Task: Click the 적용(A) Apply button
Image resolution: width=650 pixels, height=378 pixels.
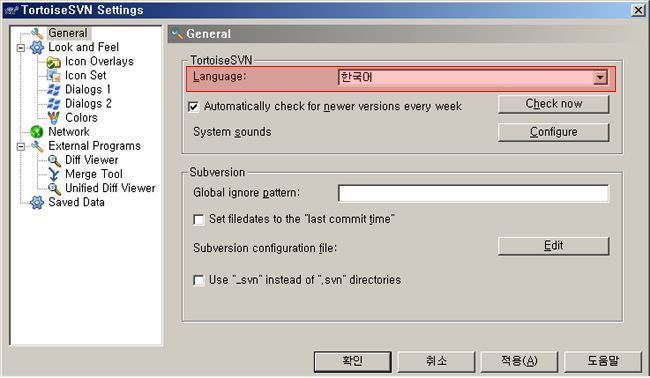Action: click(x=519, y=361)
